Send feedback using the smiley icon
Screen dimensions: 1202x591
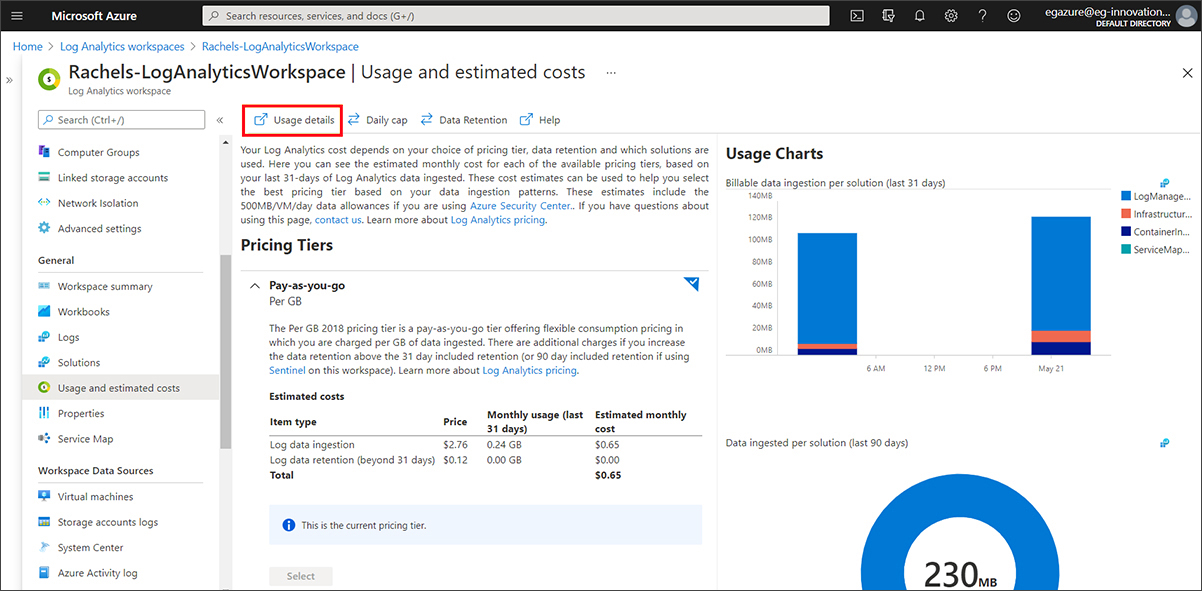(x=1014, y=16)
